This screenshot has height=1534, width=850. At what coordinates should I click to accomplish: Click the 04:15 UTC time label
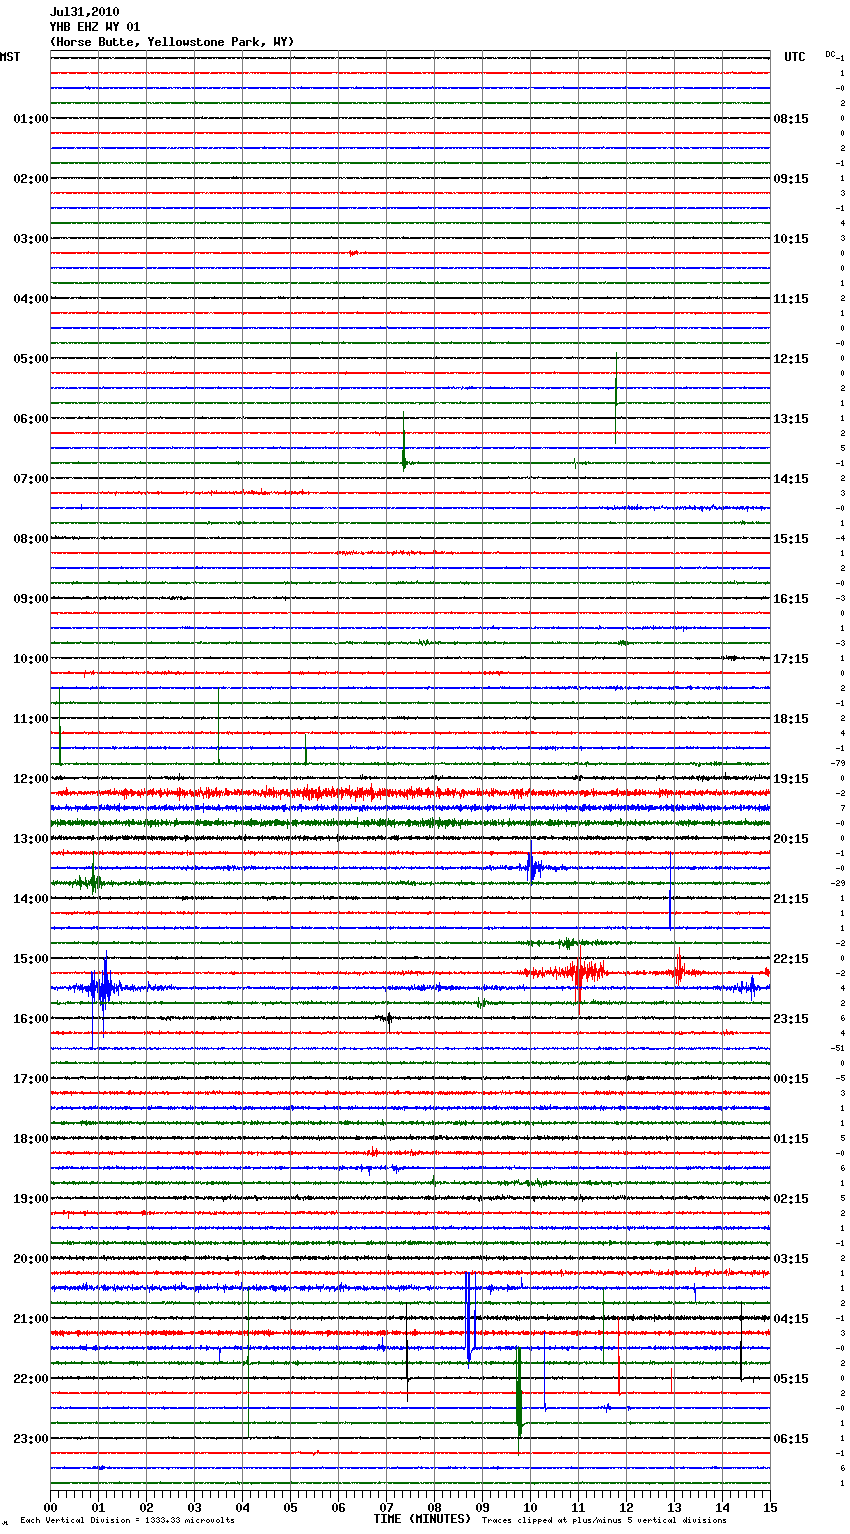(791, 1319)
